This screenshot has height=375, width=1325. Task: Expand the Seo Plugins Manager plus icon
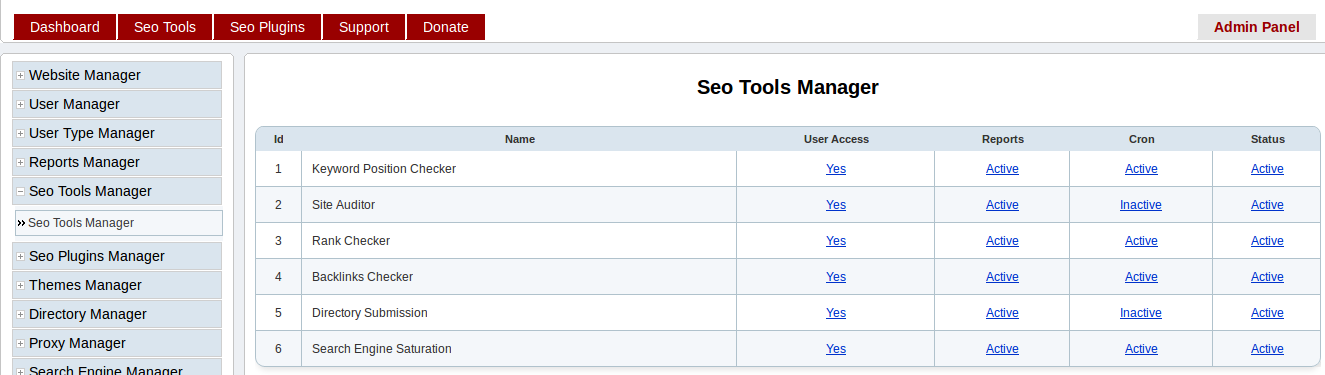tap(20, 256)
